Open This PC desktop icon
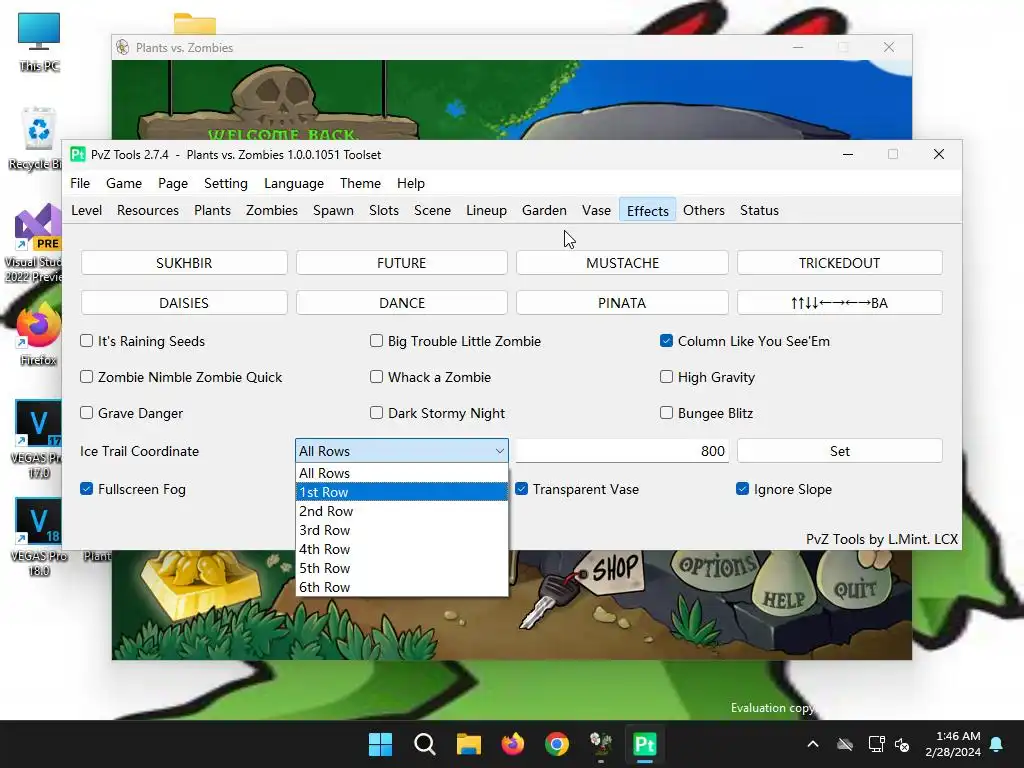1024x768 pixels. pos(39,42)
